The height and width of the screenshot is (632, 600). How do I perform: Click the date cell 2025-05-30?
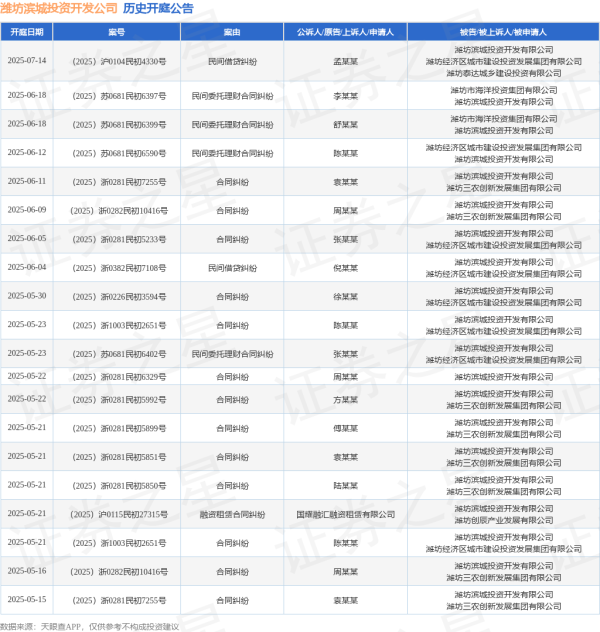pyautogui.click(x=27, y=295)
